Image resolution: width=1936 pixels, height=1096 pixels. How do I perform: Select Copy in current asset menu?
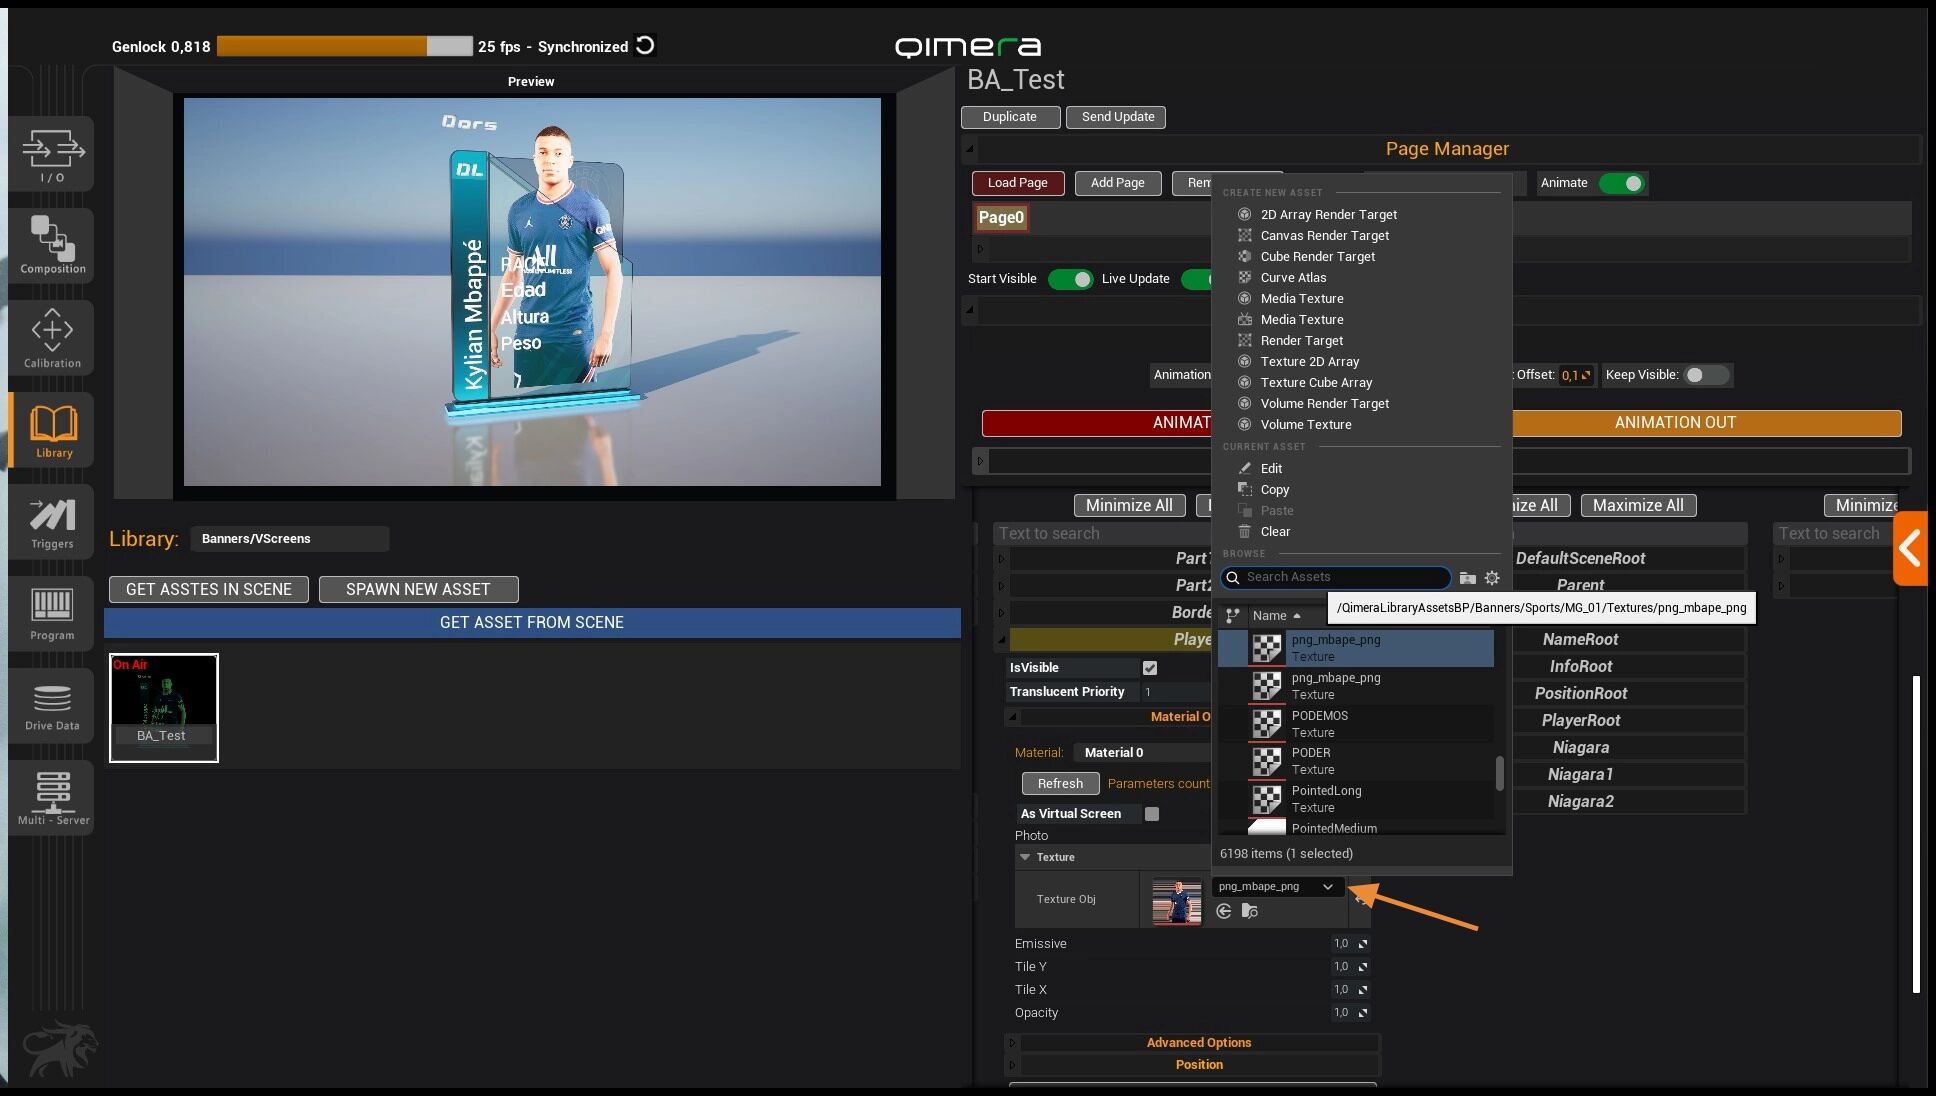1274,490
